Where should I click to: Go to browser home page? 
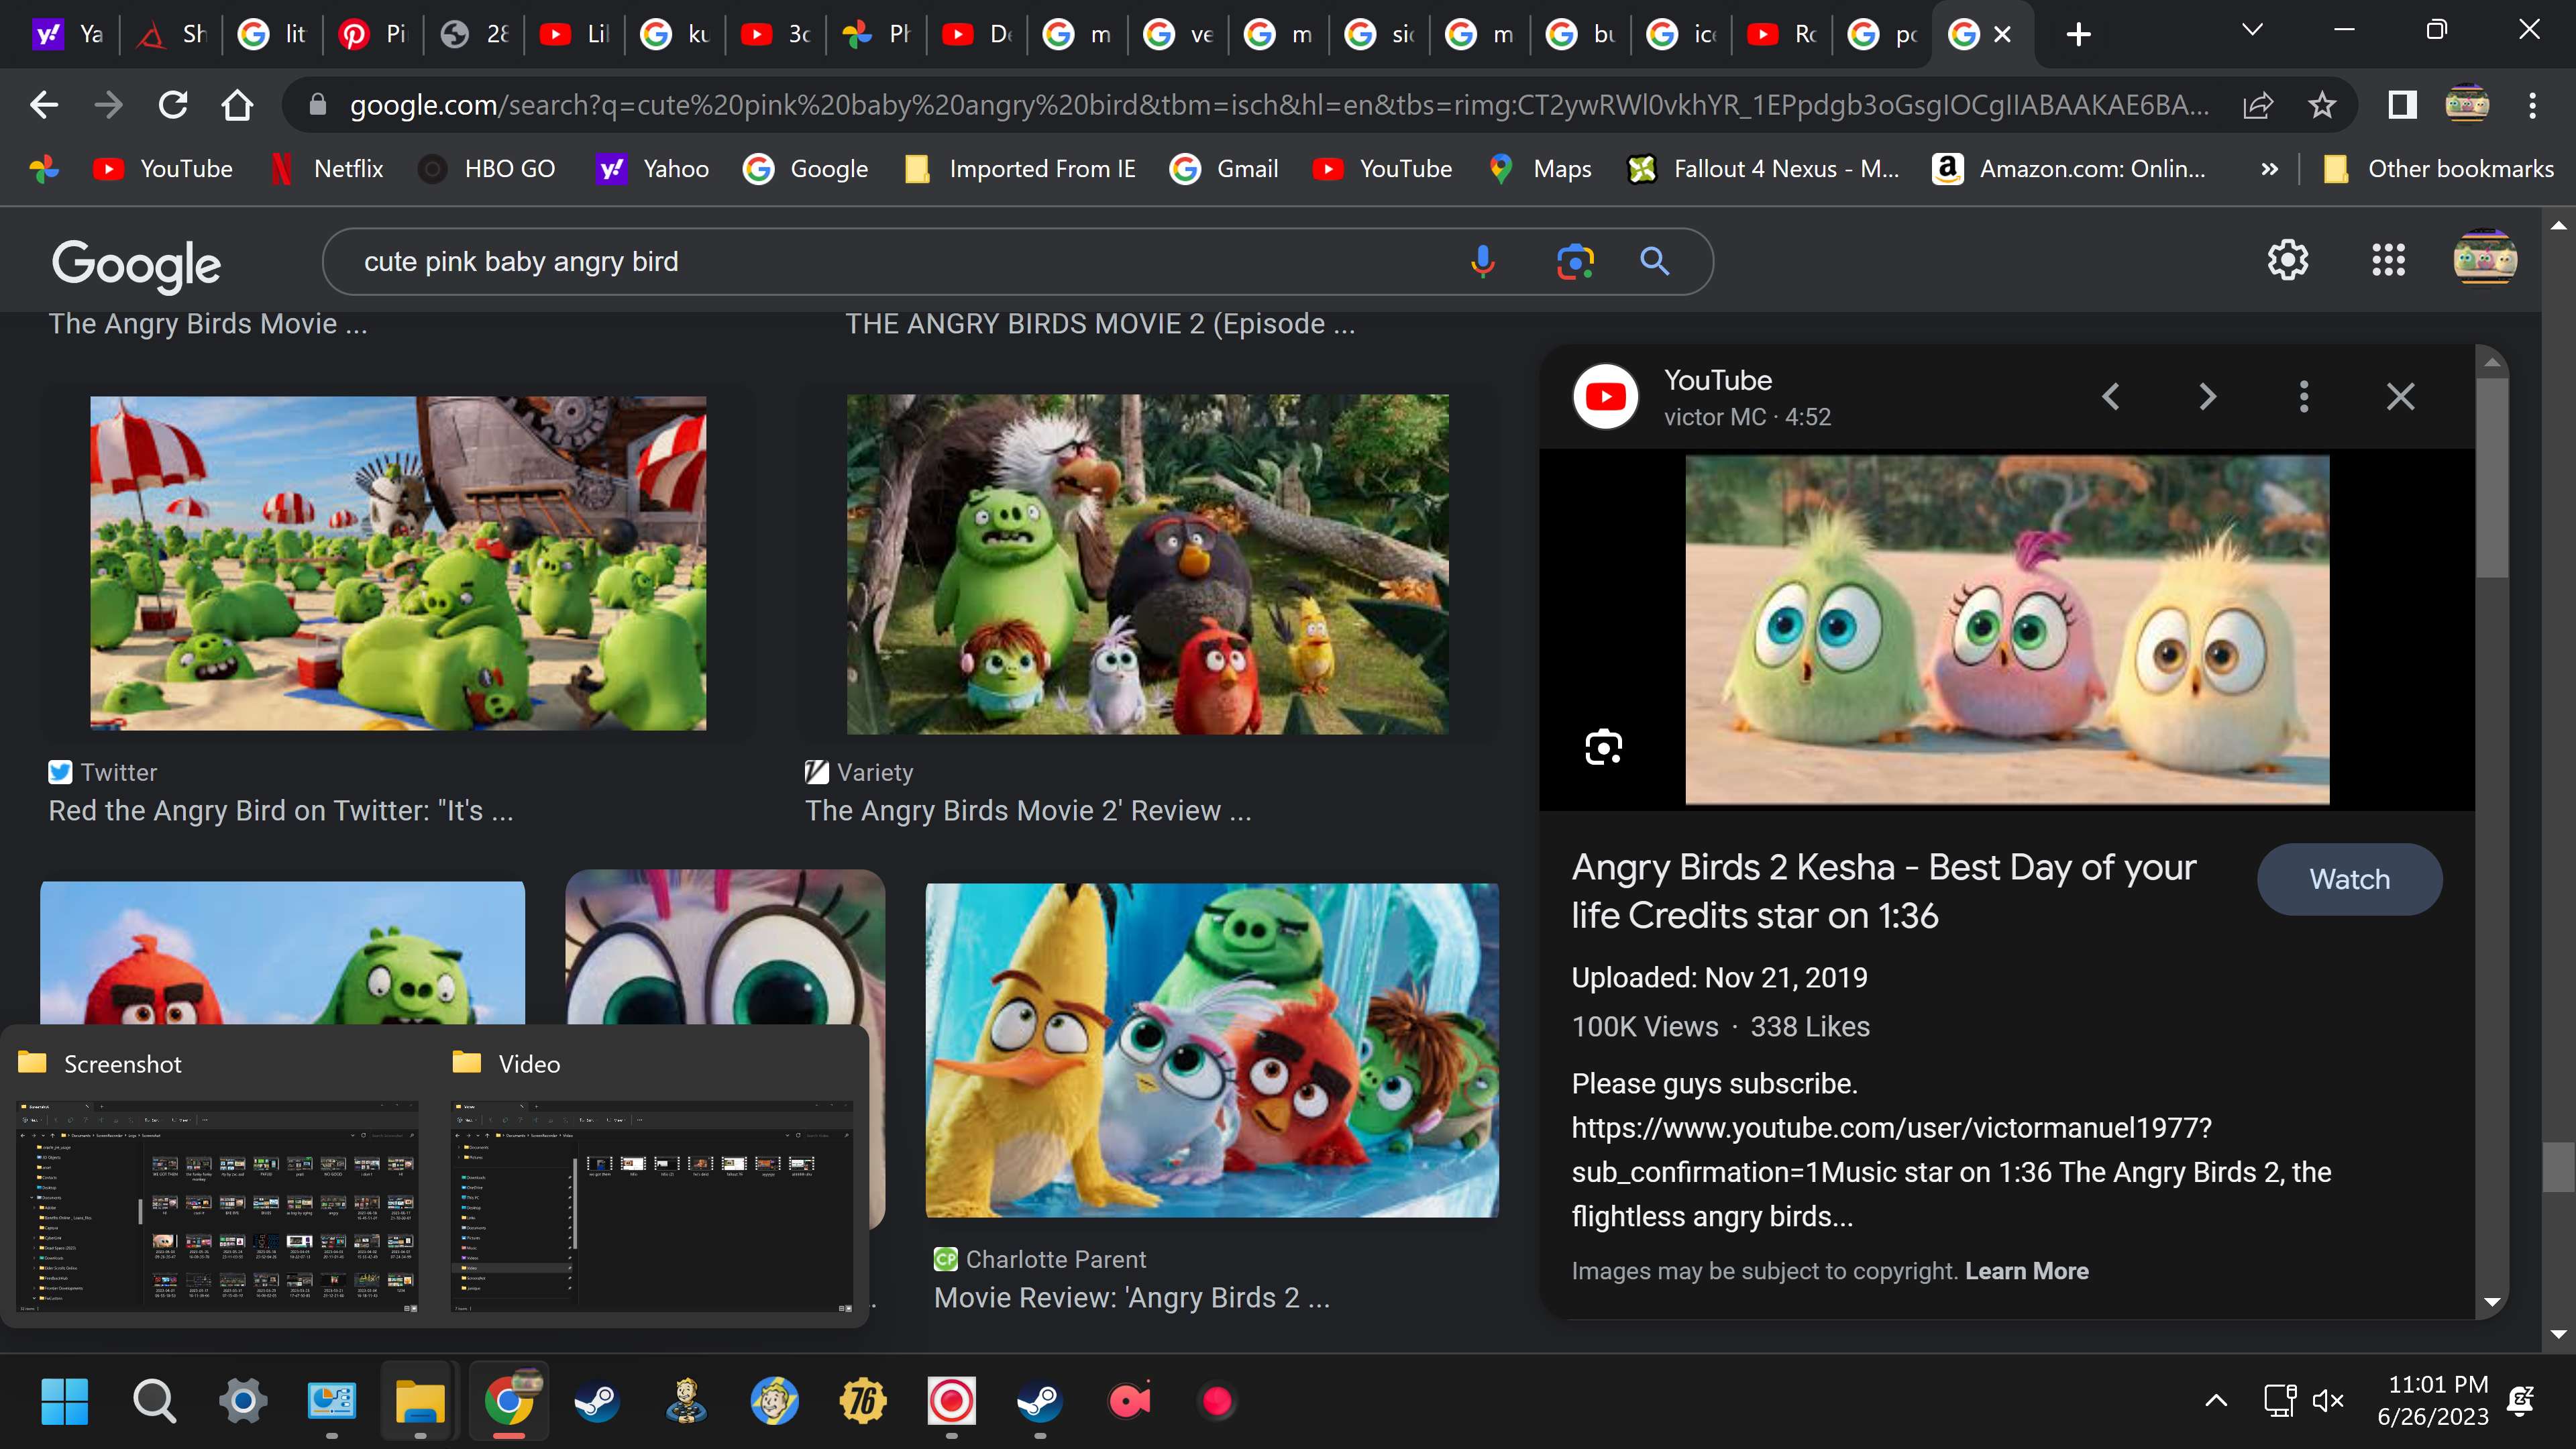pos(237,105)
